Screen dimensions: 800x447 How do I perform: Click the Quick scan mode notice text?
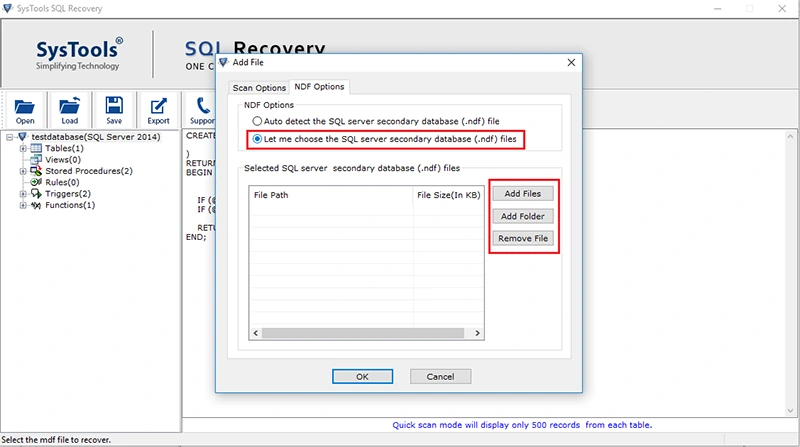[522, 425]
